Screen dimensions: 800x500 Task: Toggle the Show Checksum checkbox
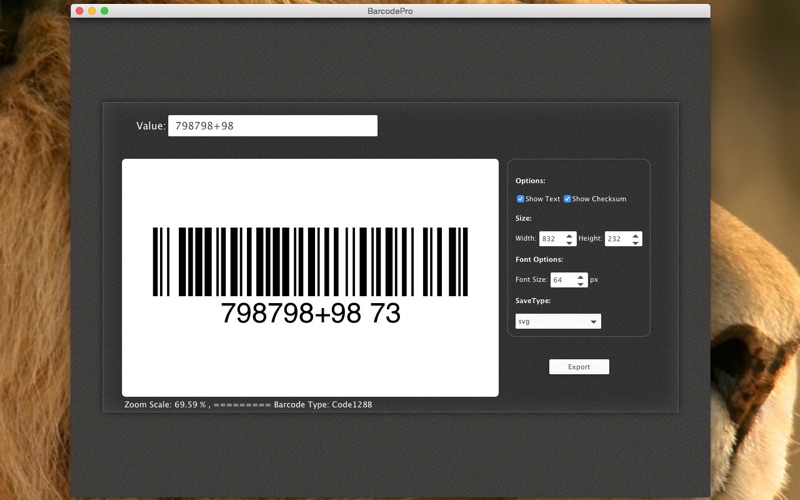(567, 199)
